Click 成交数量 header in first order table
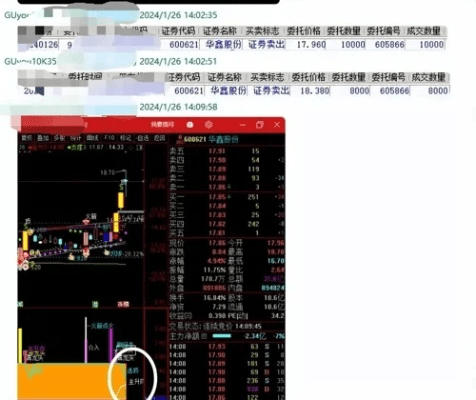 click(424, 31)
